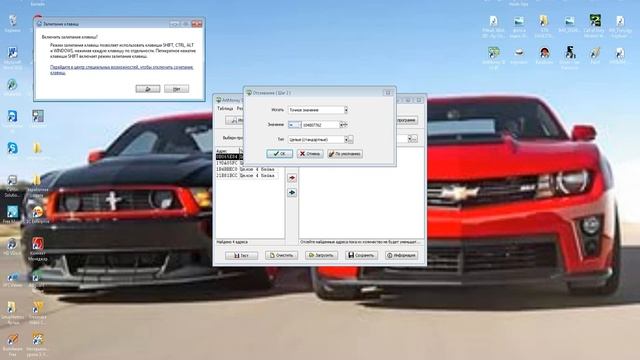Click Да in the Sticky Keys dialog

pyautogui.click(x=148, y=89)
